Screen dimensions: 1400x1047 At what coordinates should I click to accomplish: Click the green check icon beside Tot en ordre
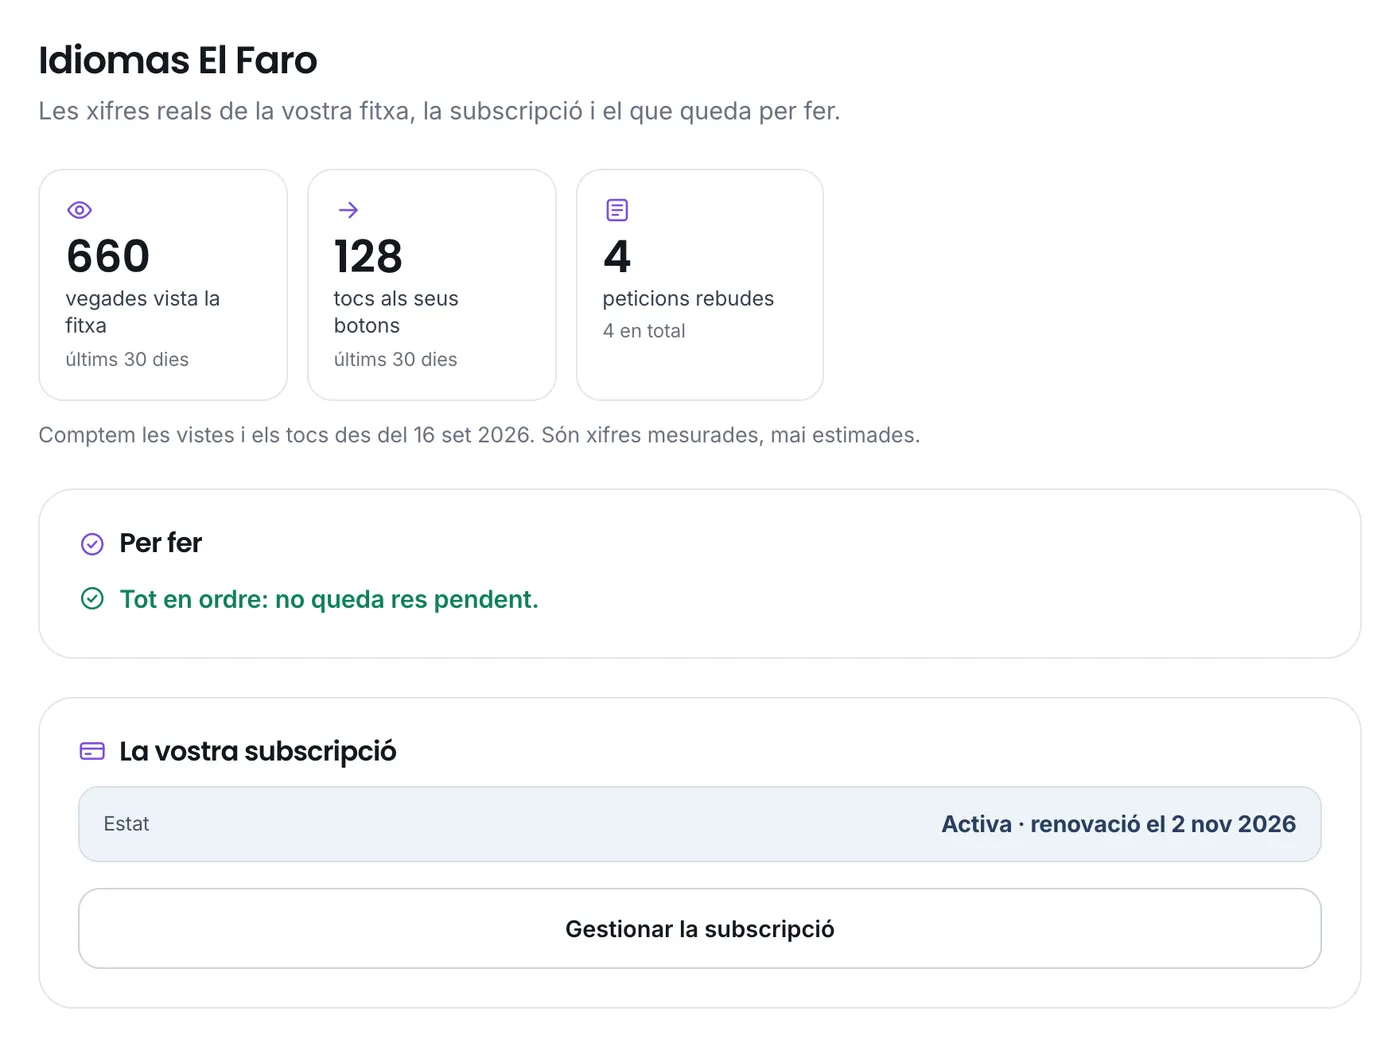92,599
